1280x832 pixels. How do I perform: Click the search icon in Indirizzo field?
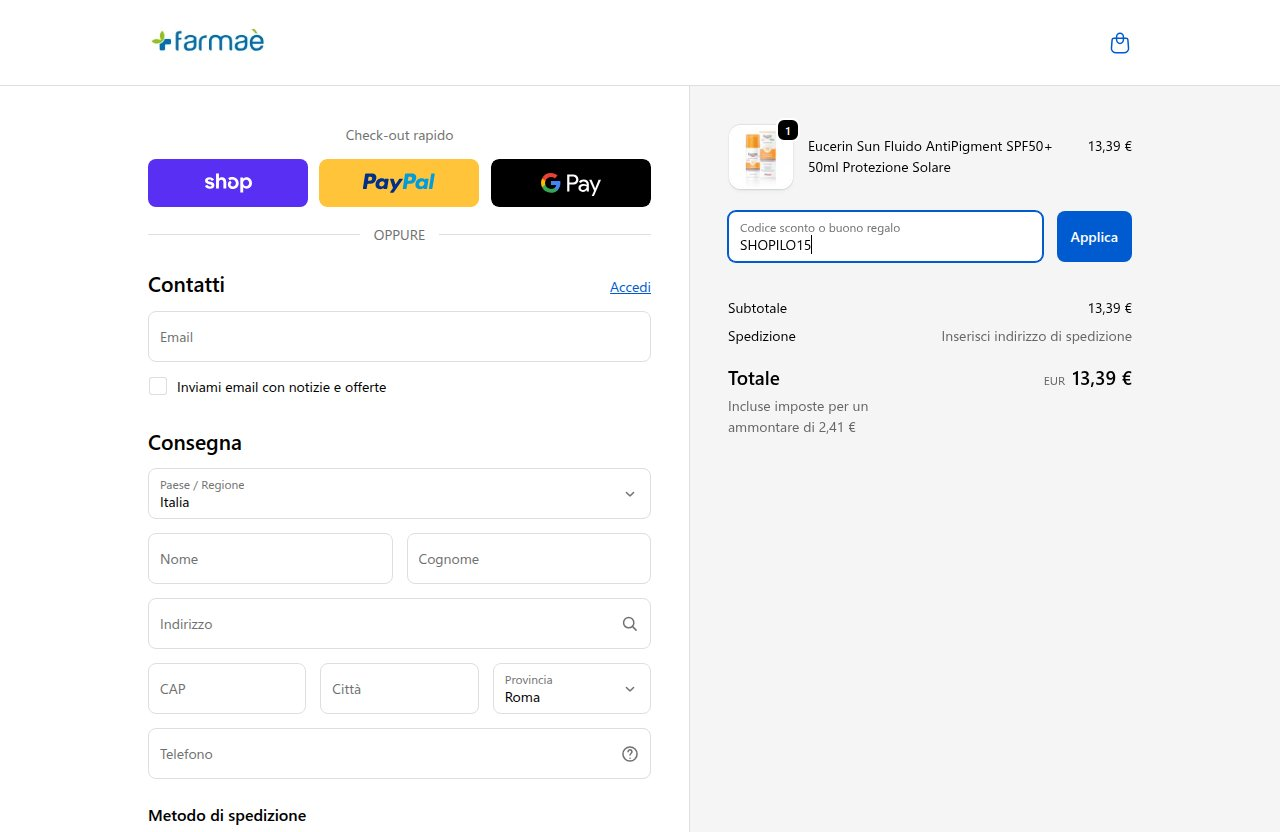tap(630, 624)
